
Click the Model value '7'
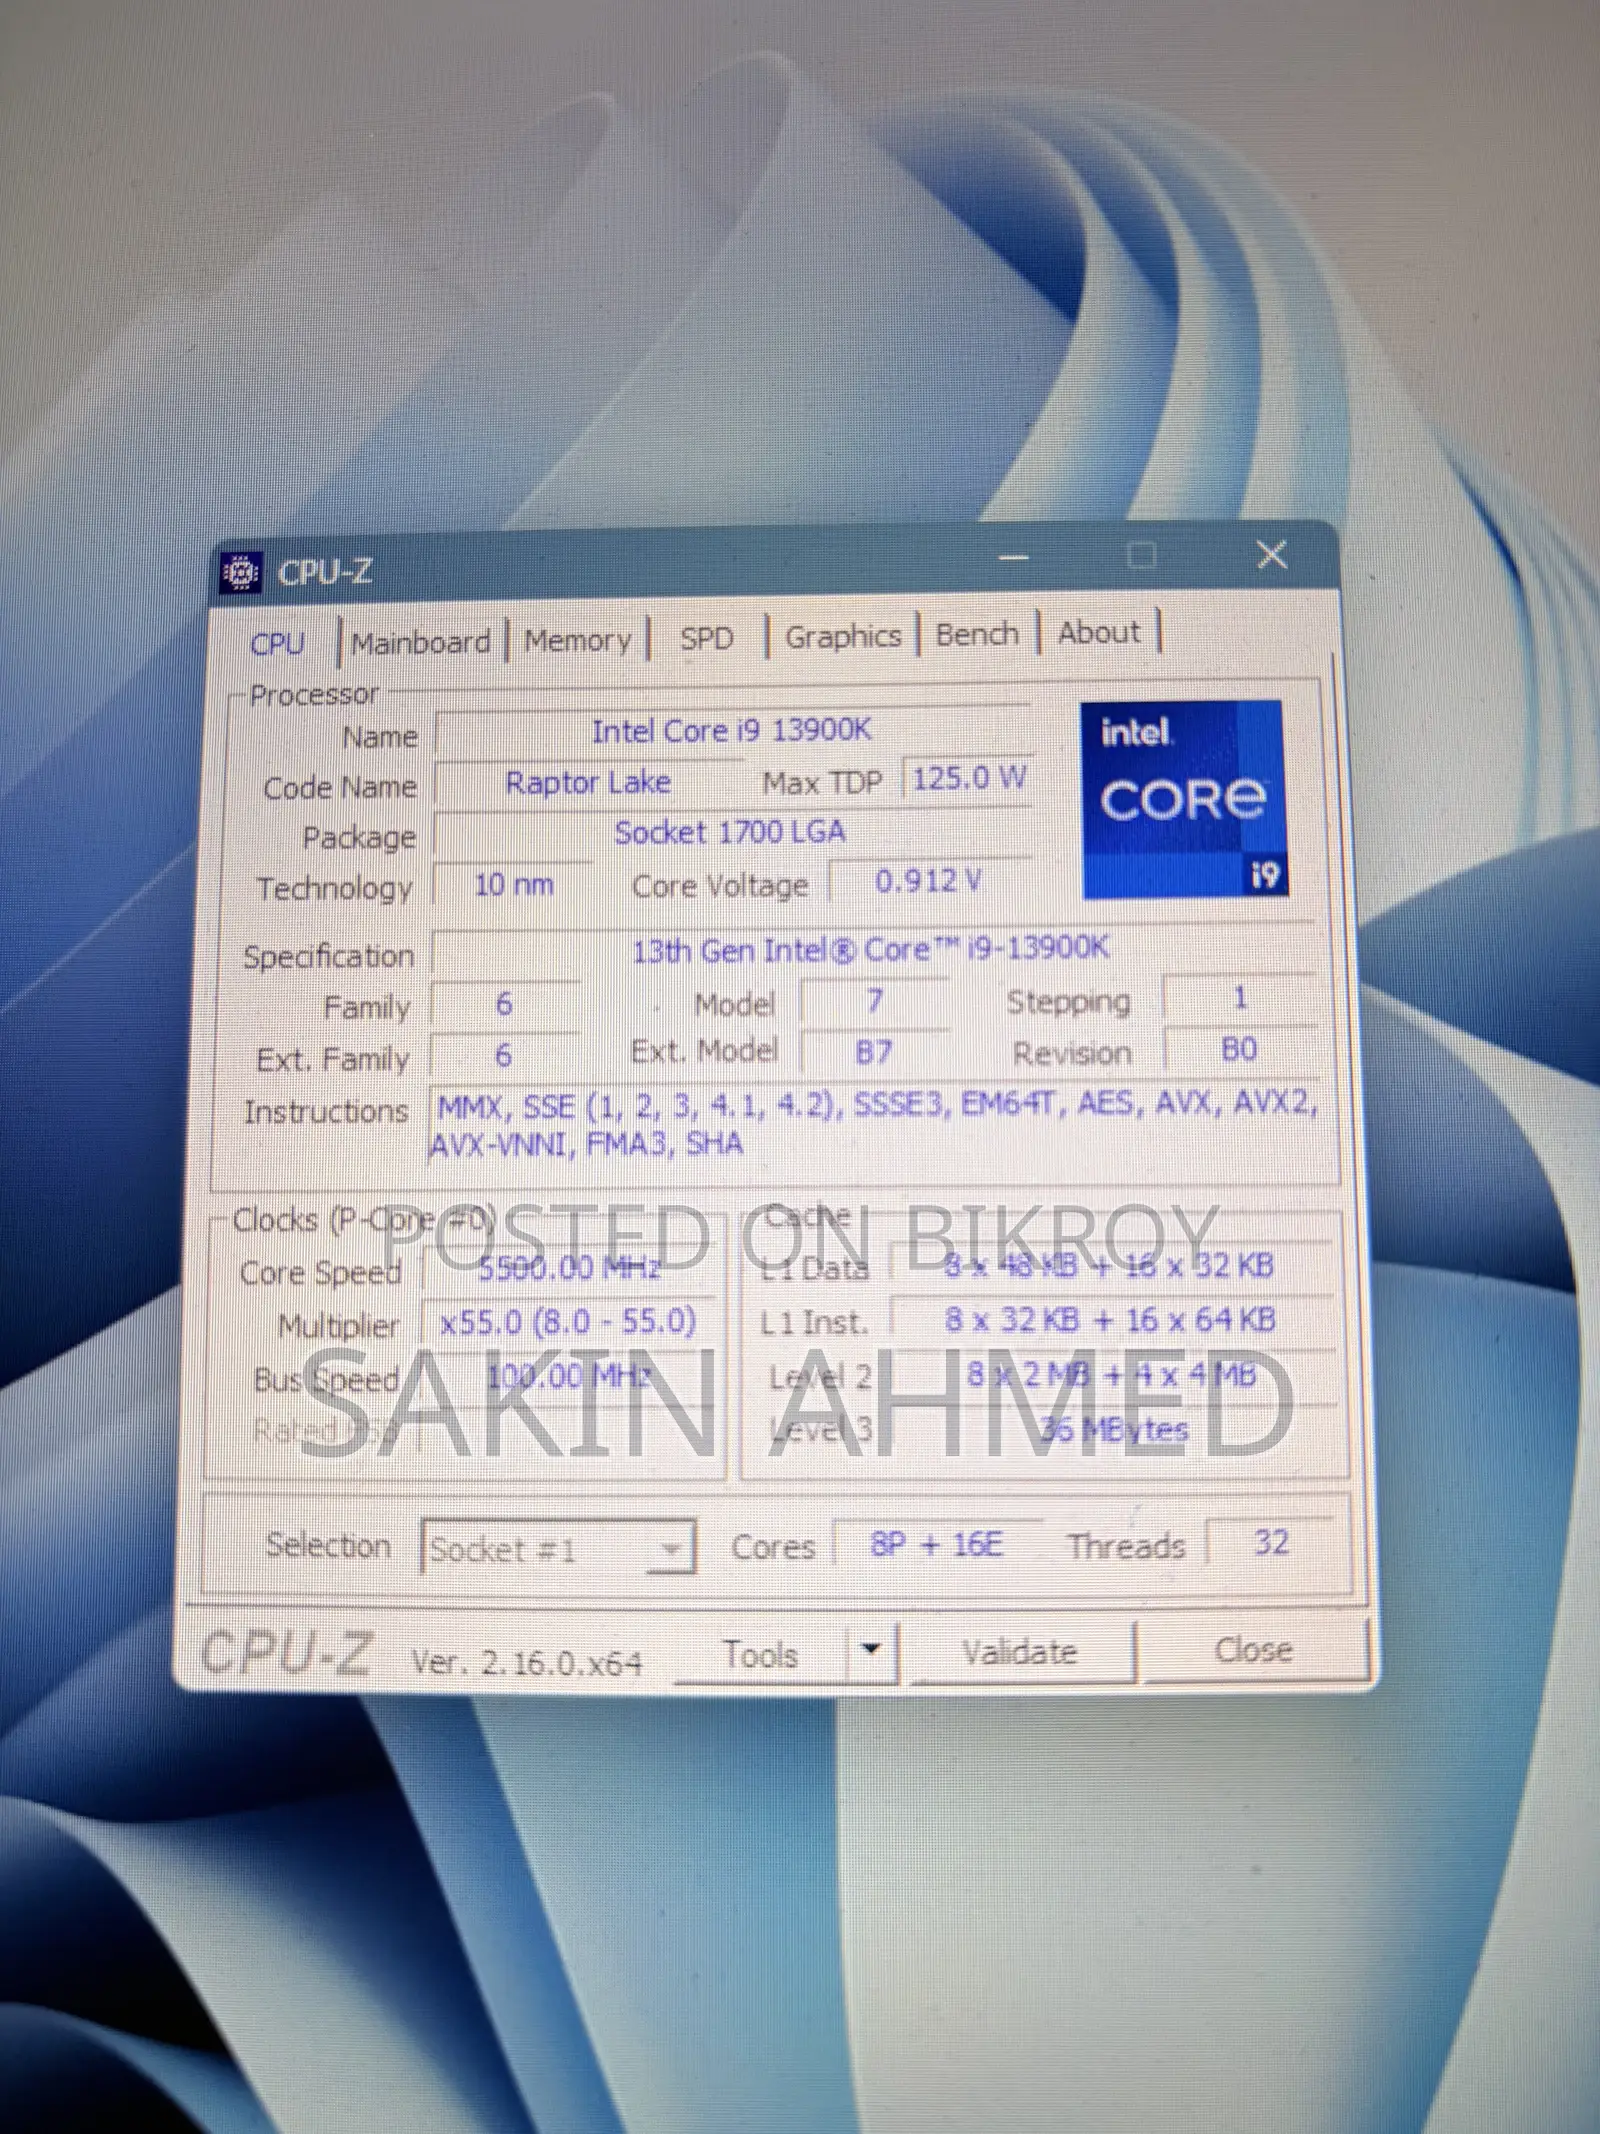click(x=875, y=1000)
